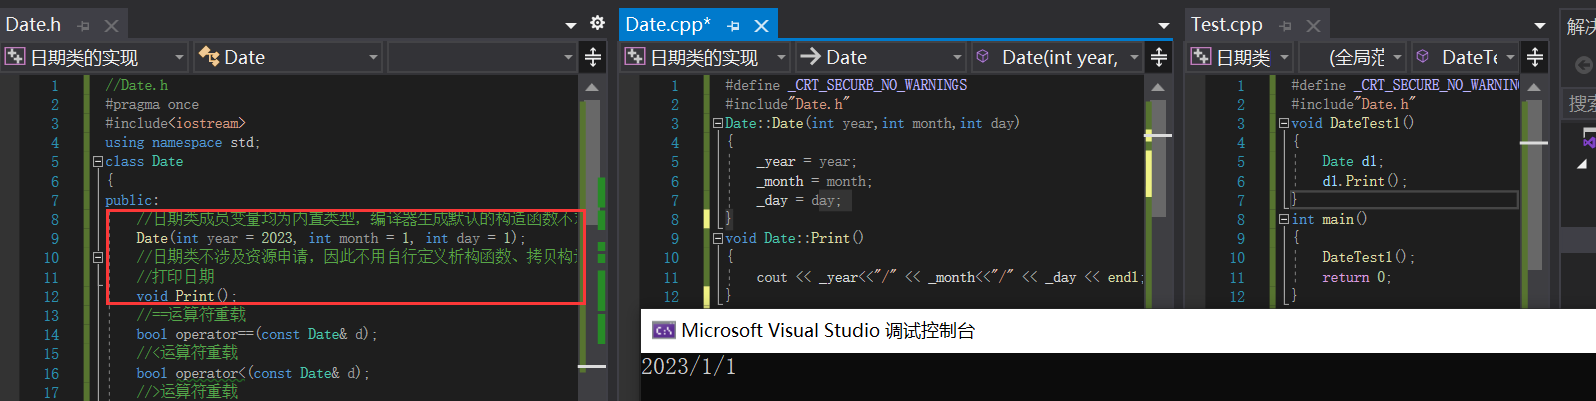
Task: Split the Test.cpp editor window
Action: coord(1535,57)
